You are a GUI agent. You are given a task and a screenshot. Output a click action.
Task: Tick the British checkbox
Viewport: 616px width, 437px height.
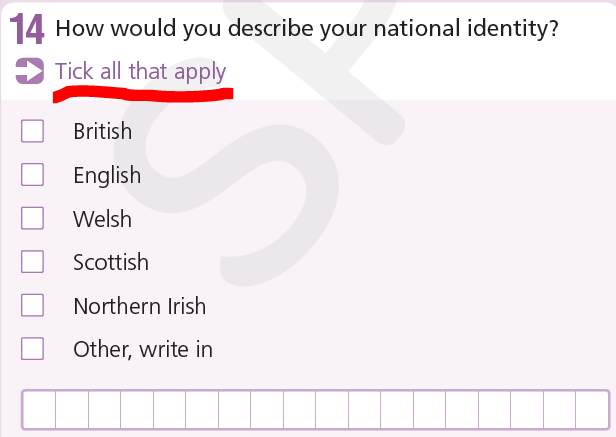pyautogui.click(x=32, y=131)
